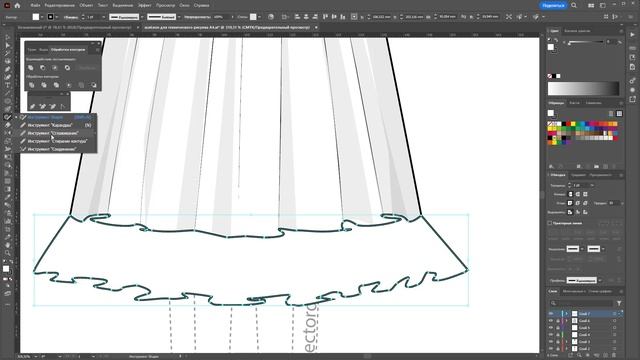Open stroke weight dropdown in control bar
The image size is (640, 360).
(104, 17)
